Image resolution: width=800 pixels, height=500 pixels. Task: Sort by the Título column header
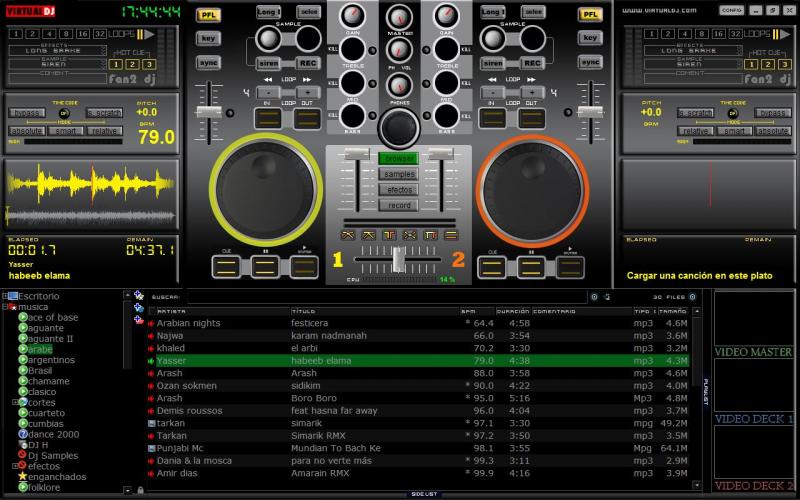374,311
